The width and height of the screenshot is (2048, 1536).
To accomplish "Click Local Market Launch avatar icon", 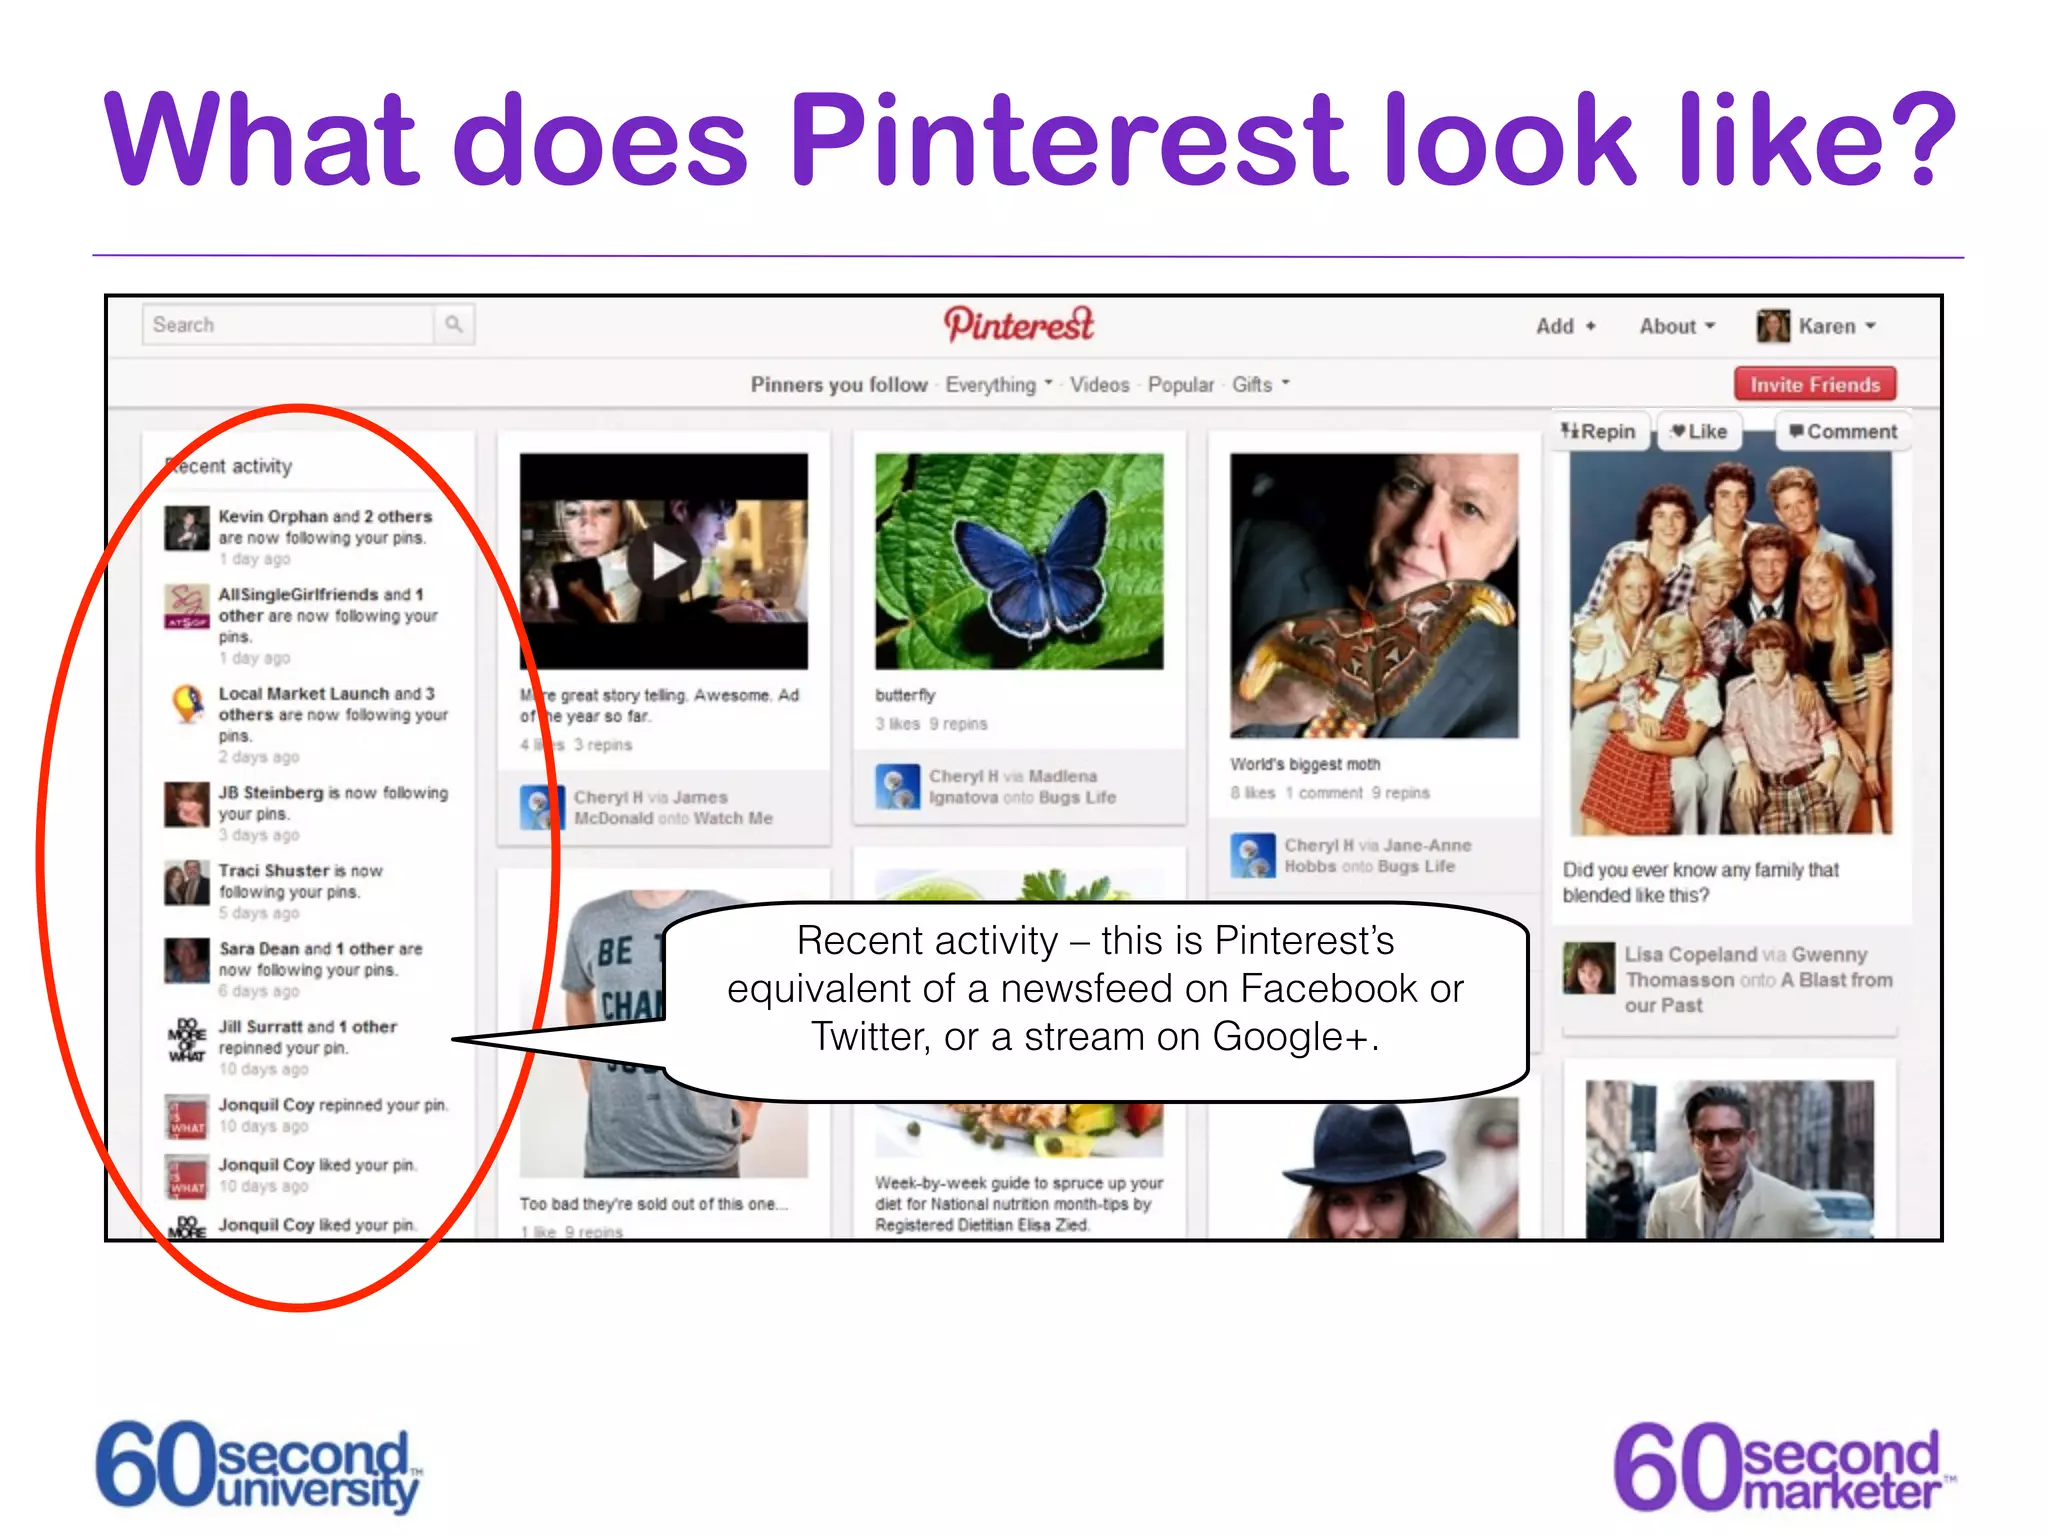I will 187,704.
